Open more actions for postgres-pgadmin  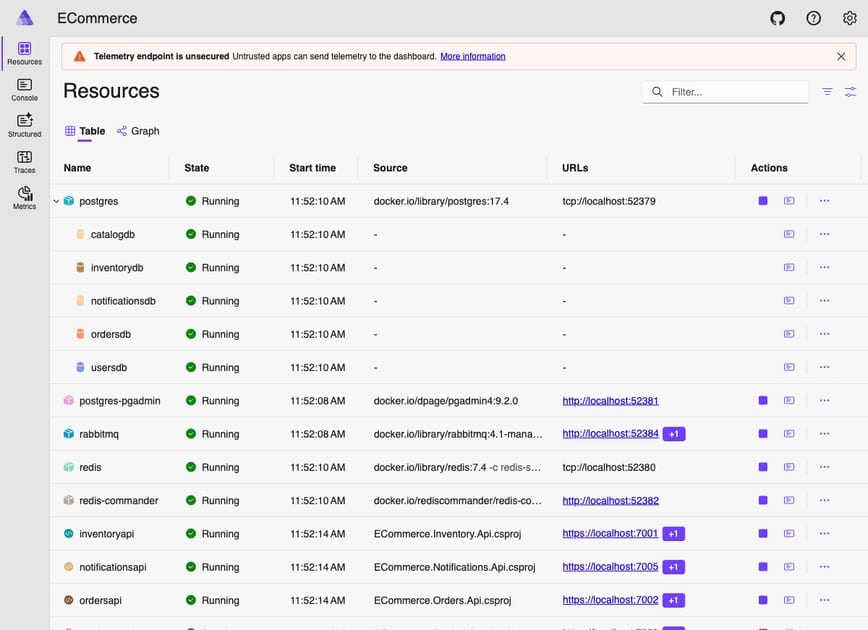point(824,400)
